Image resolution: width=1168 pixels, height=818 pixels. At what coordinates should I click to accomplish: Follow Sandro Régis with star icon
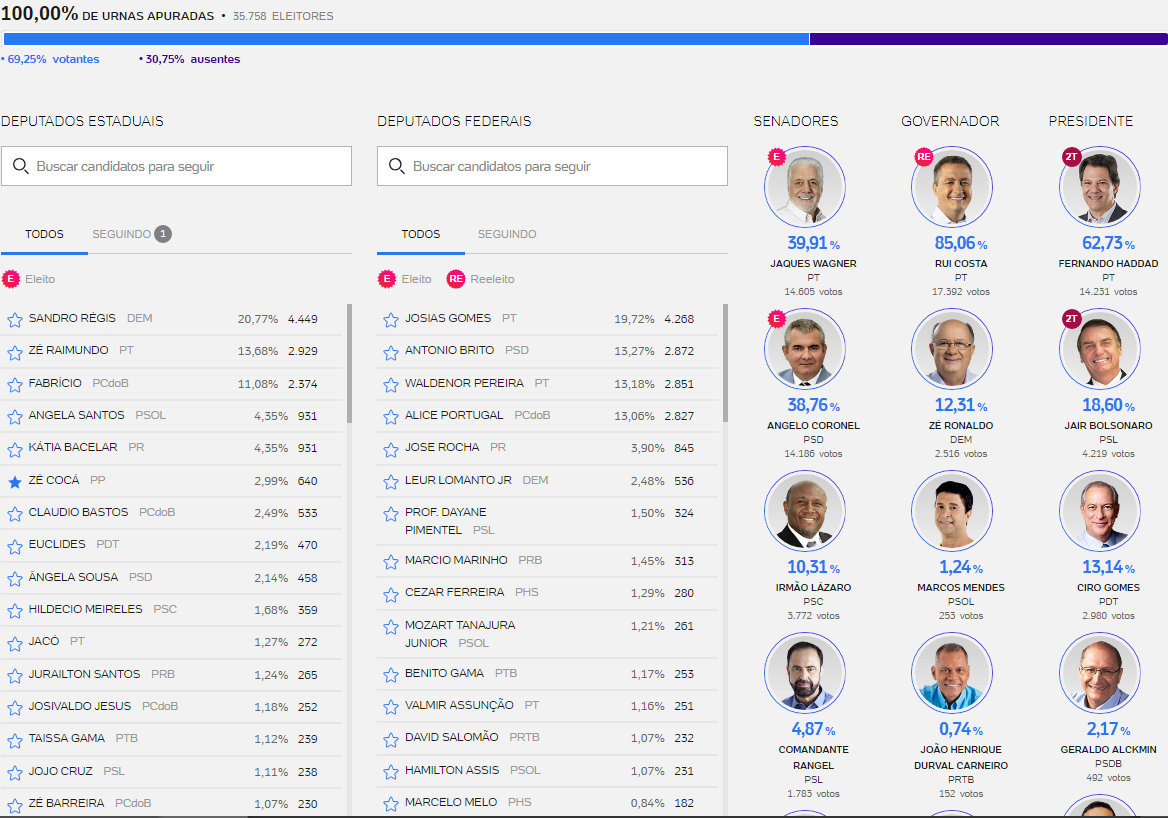(x=15, y=320)
